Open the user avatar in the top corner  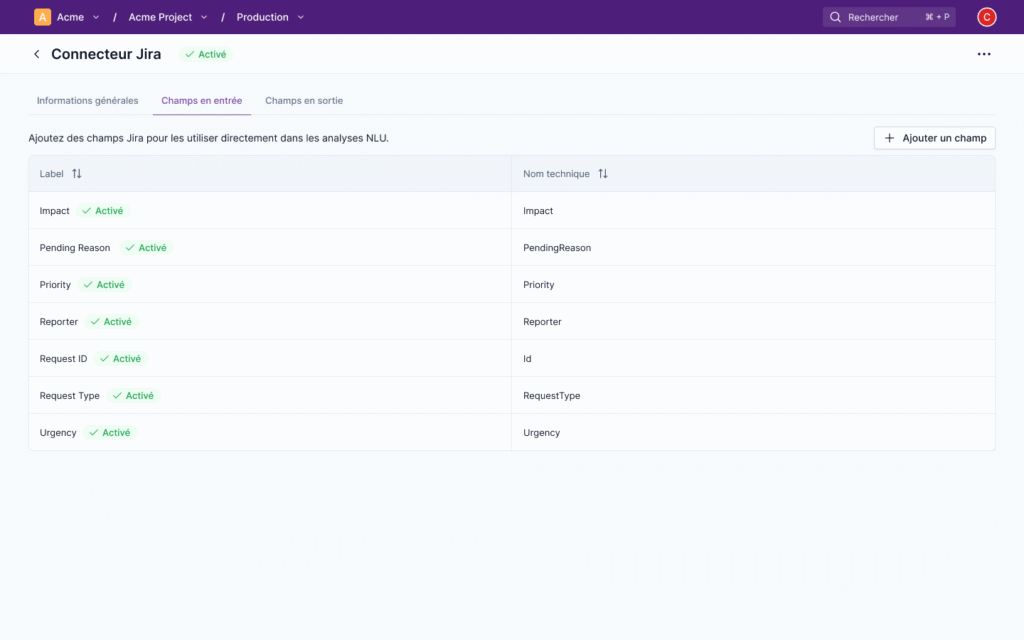(x=986, y=17)
